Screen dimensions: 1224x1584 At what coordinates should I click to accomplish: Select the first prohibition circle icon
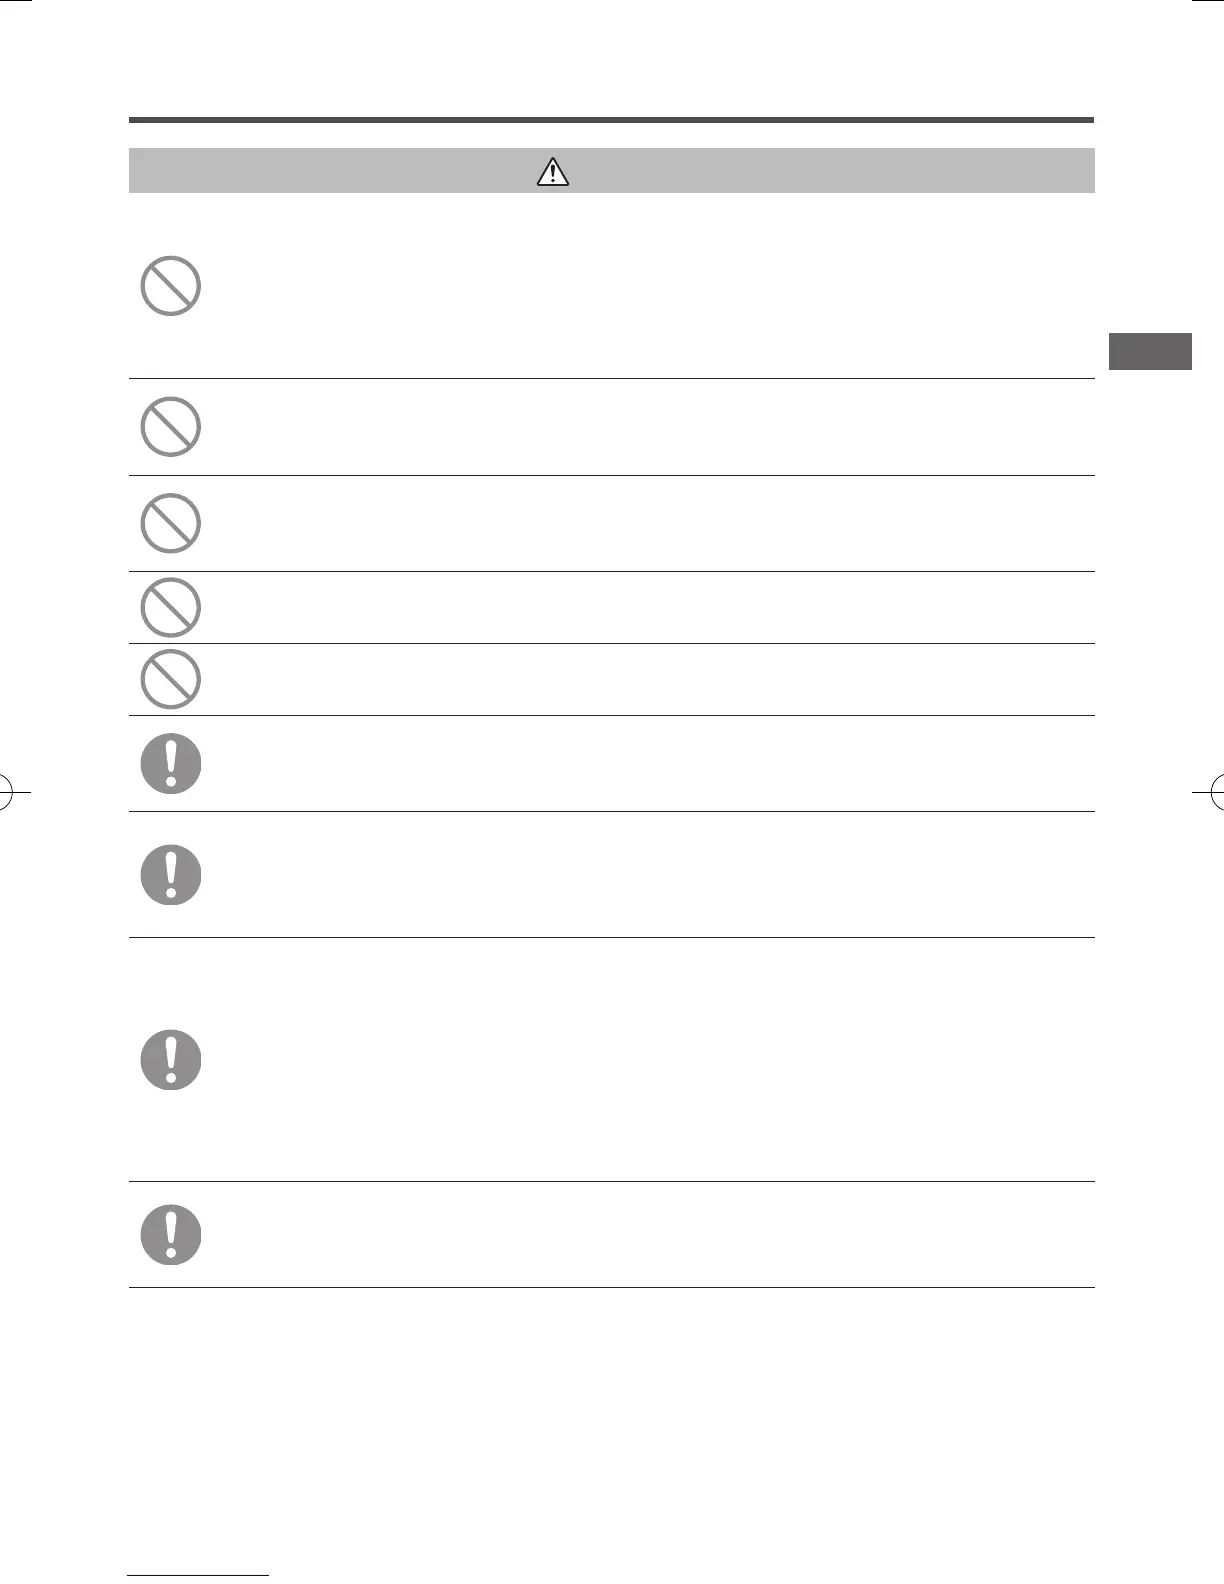point(171,286)
